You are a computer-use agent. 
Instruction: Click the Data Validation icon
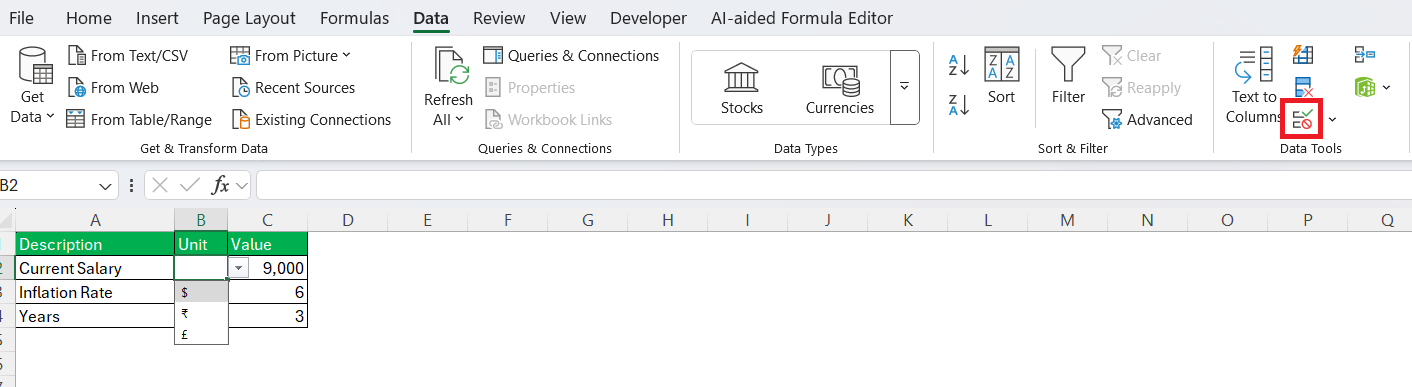[x=1303, y=119]
